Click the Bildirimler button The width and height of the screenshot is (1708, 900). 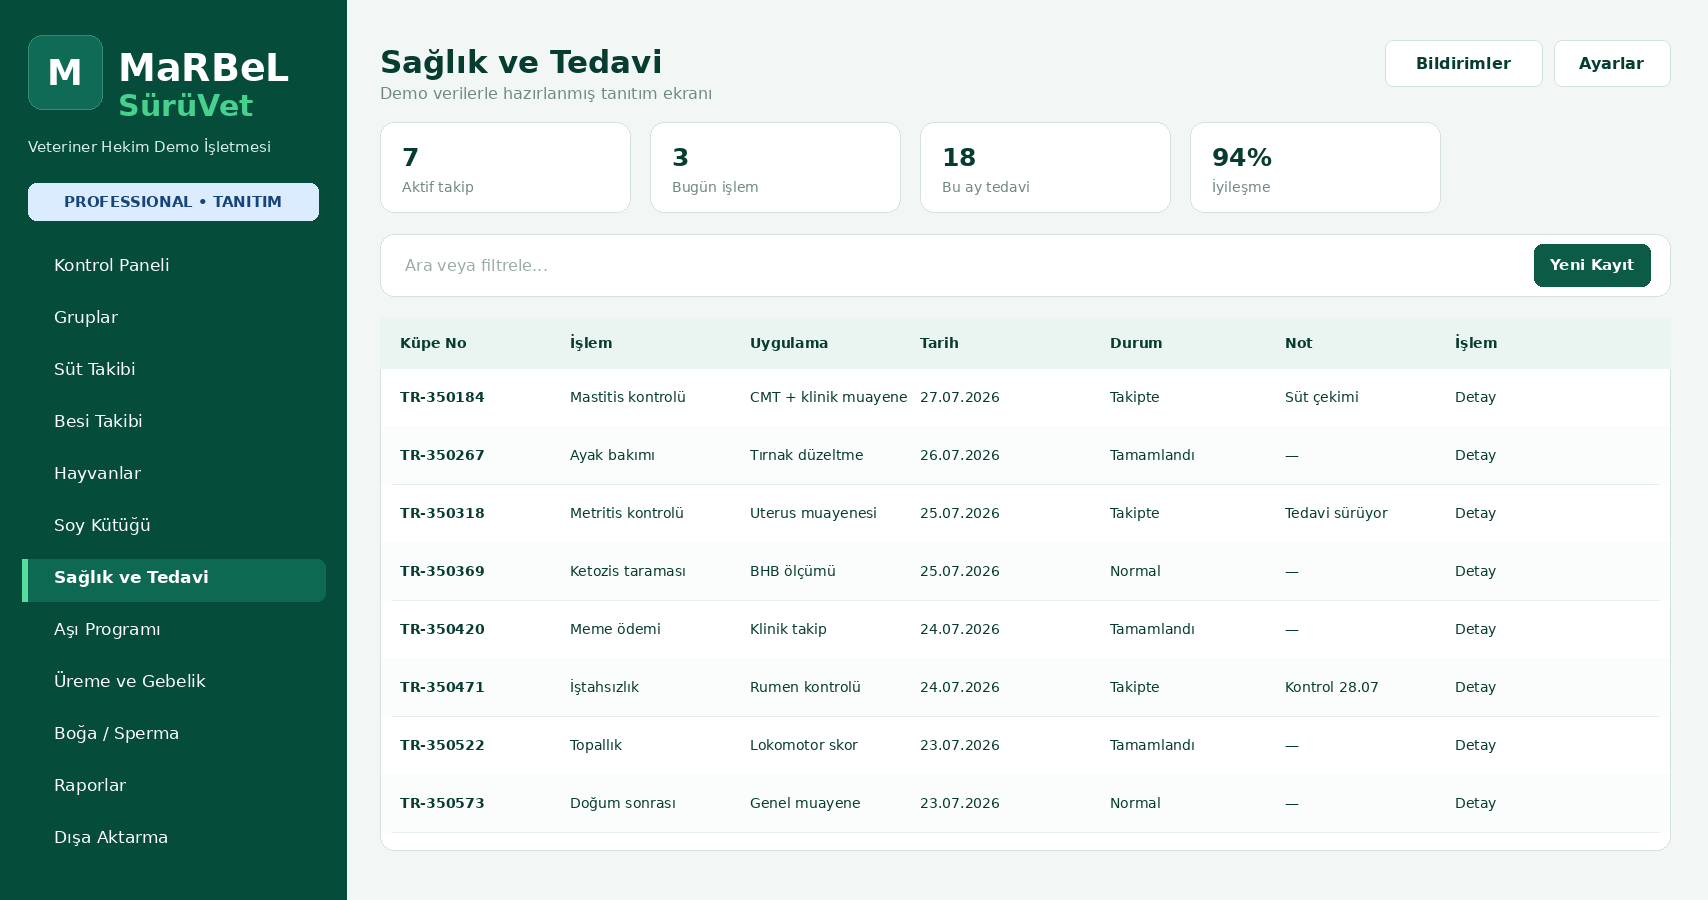1463,63
